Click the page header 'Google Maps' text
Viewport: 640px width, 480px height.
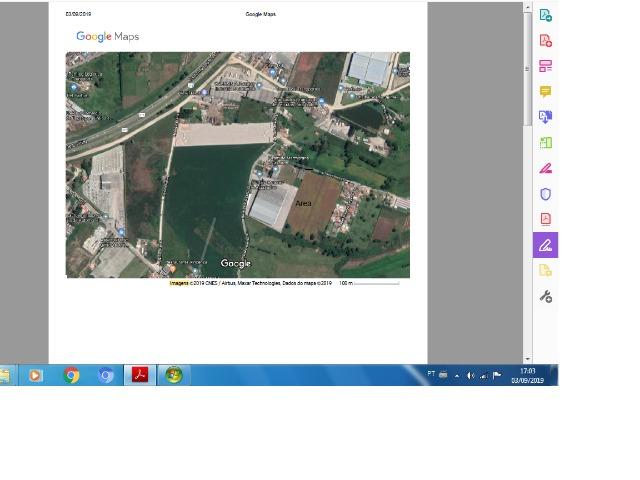260,14
